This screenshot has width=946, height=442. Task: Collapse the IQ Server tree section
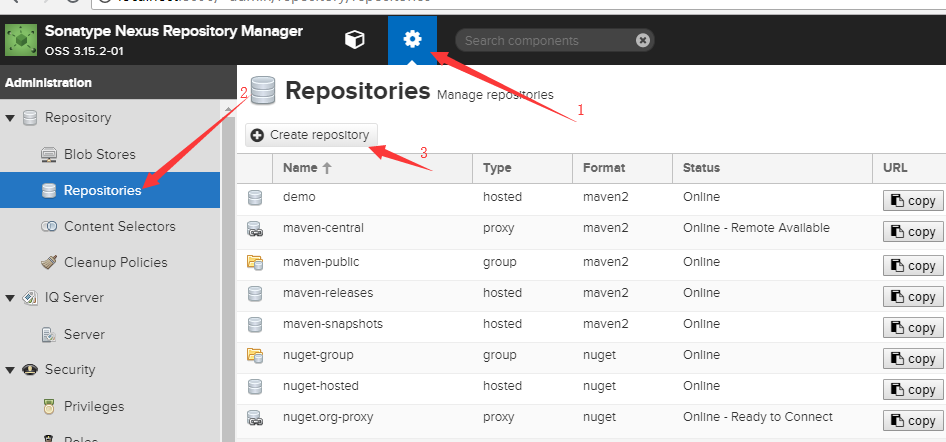pyautogui.click(x=10, y=298)
